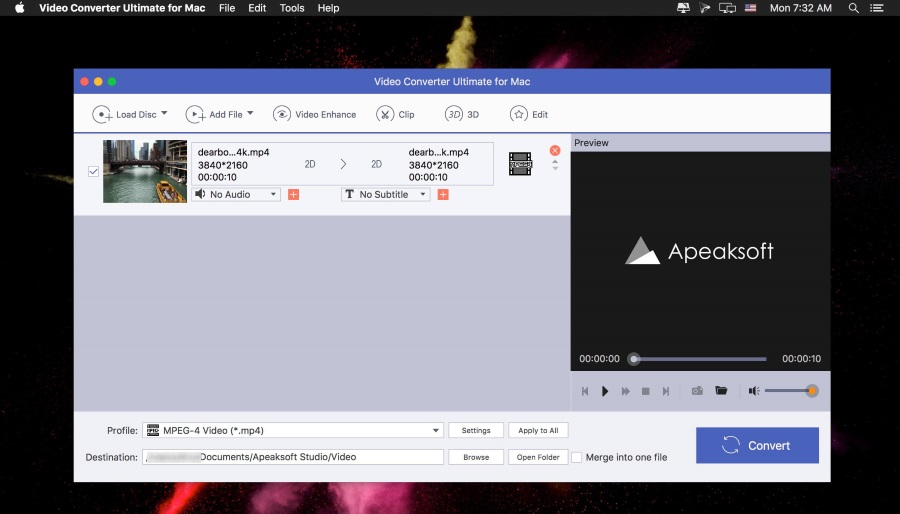Open the Video Converter Ultimate for Mac app menu
The height and width of the screenshot is (514, 900).
[122, 8]
